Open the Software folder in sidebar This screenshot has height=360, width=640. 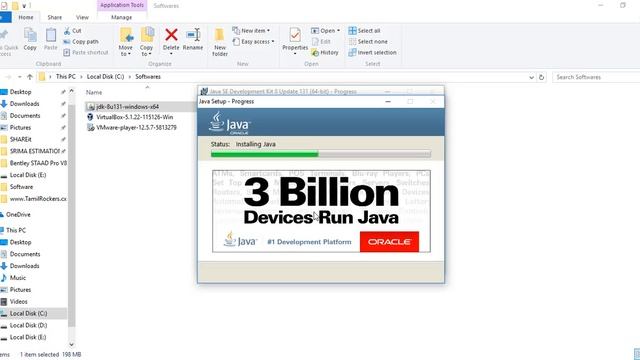coord(21,187)
